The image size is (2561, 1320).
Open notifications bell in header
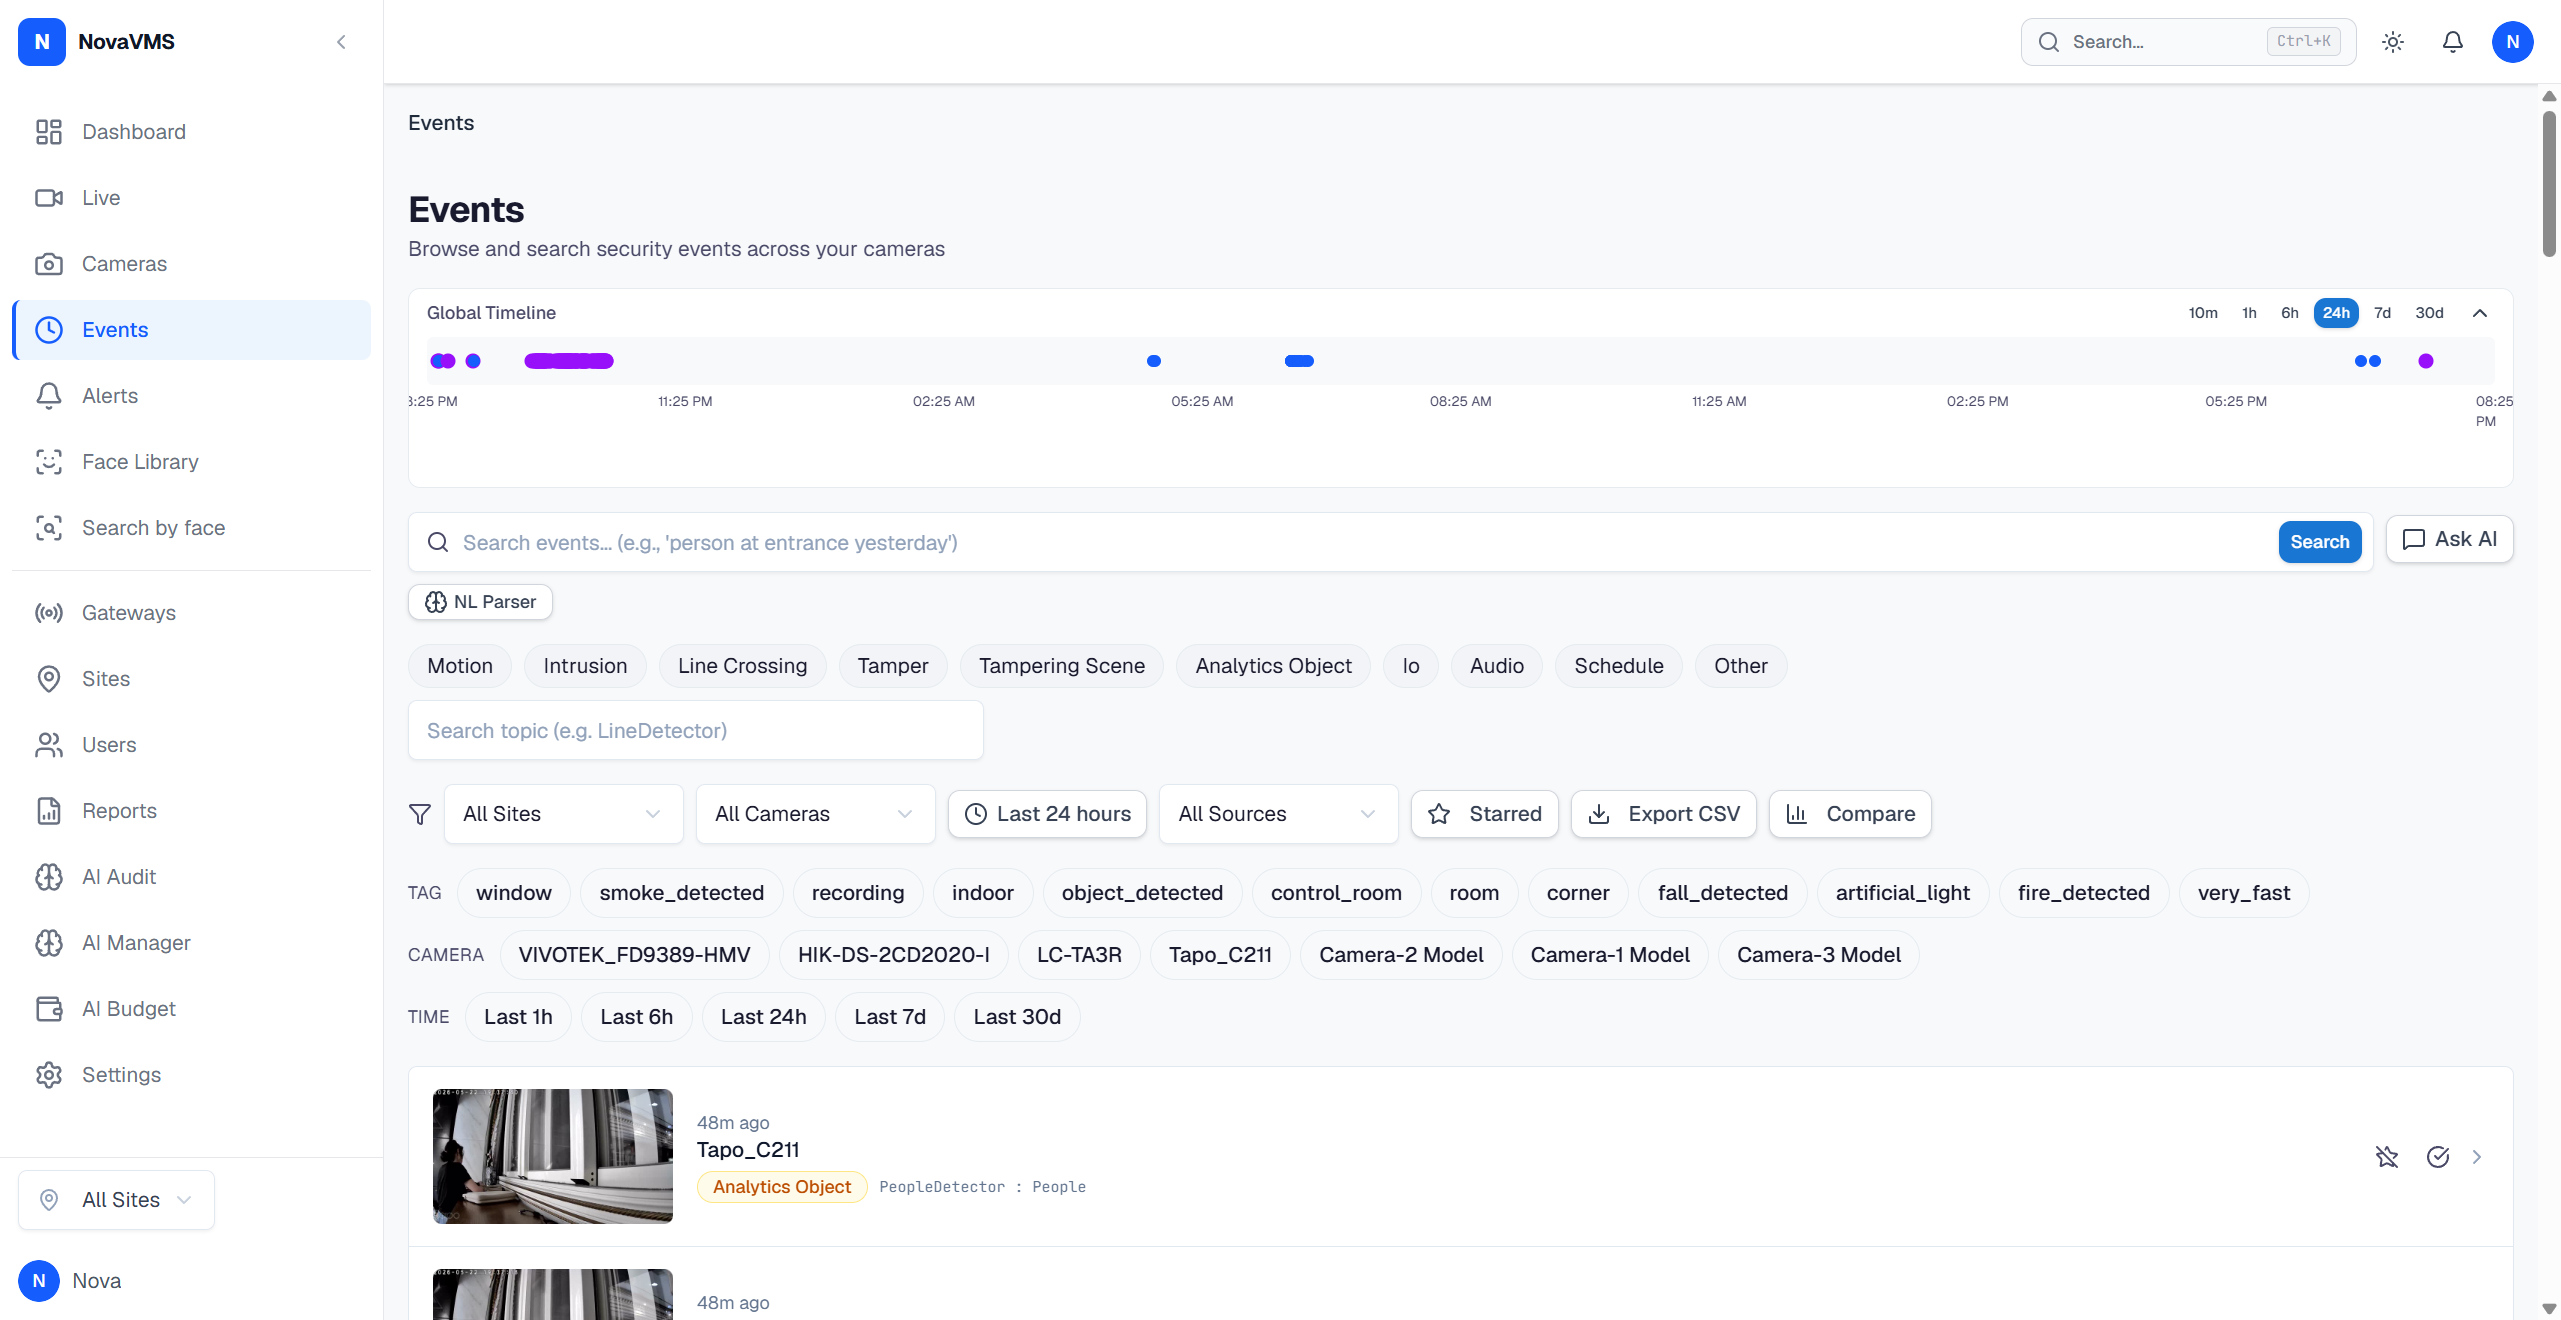coord(2453,42)
